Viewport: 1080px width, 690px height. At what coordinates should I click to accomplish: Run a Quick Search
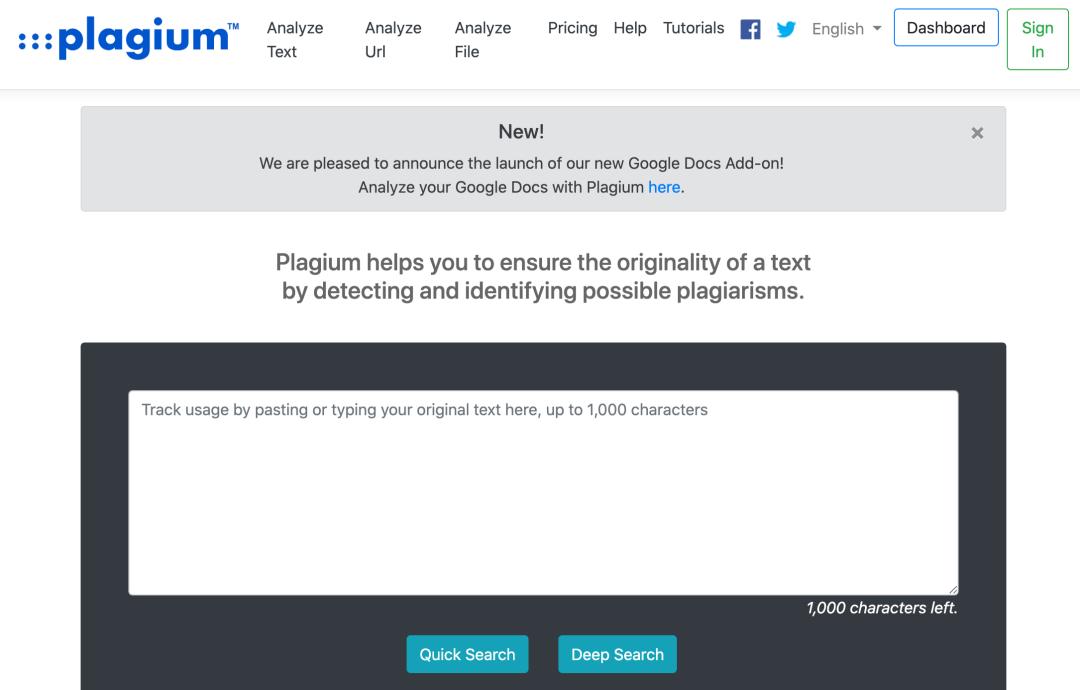click(x=467, y=654)
